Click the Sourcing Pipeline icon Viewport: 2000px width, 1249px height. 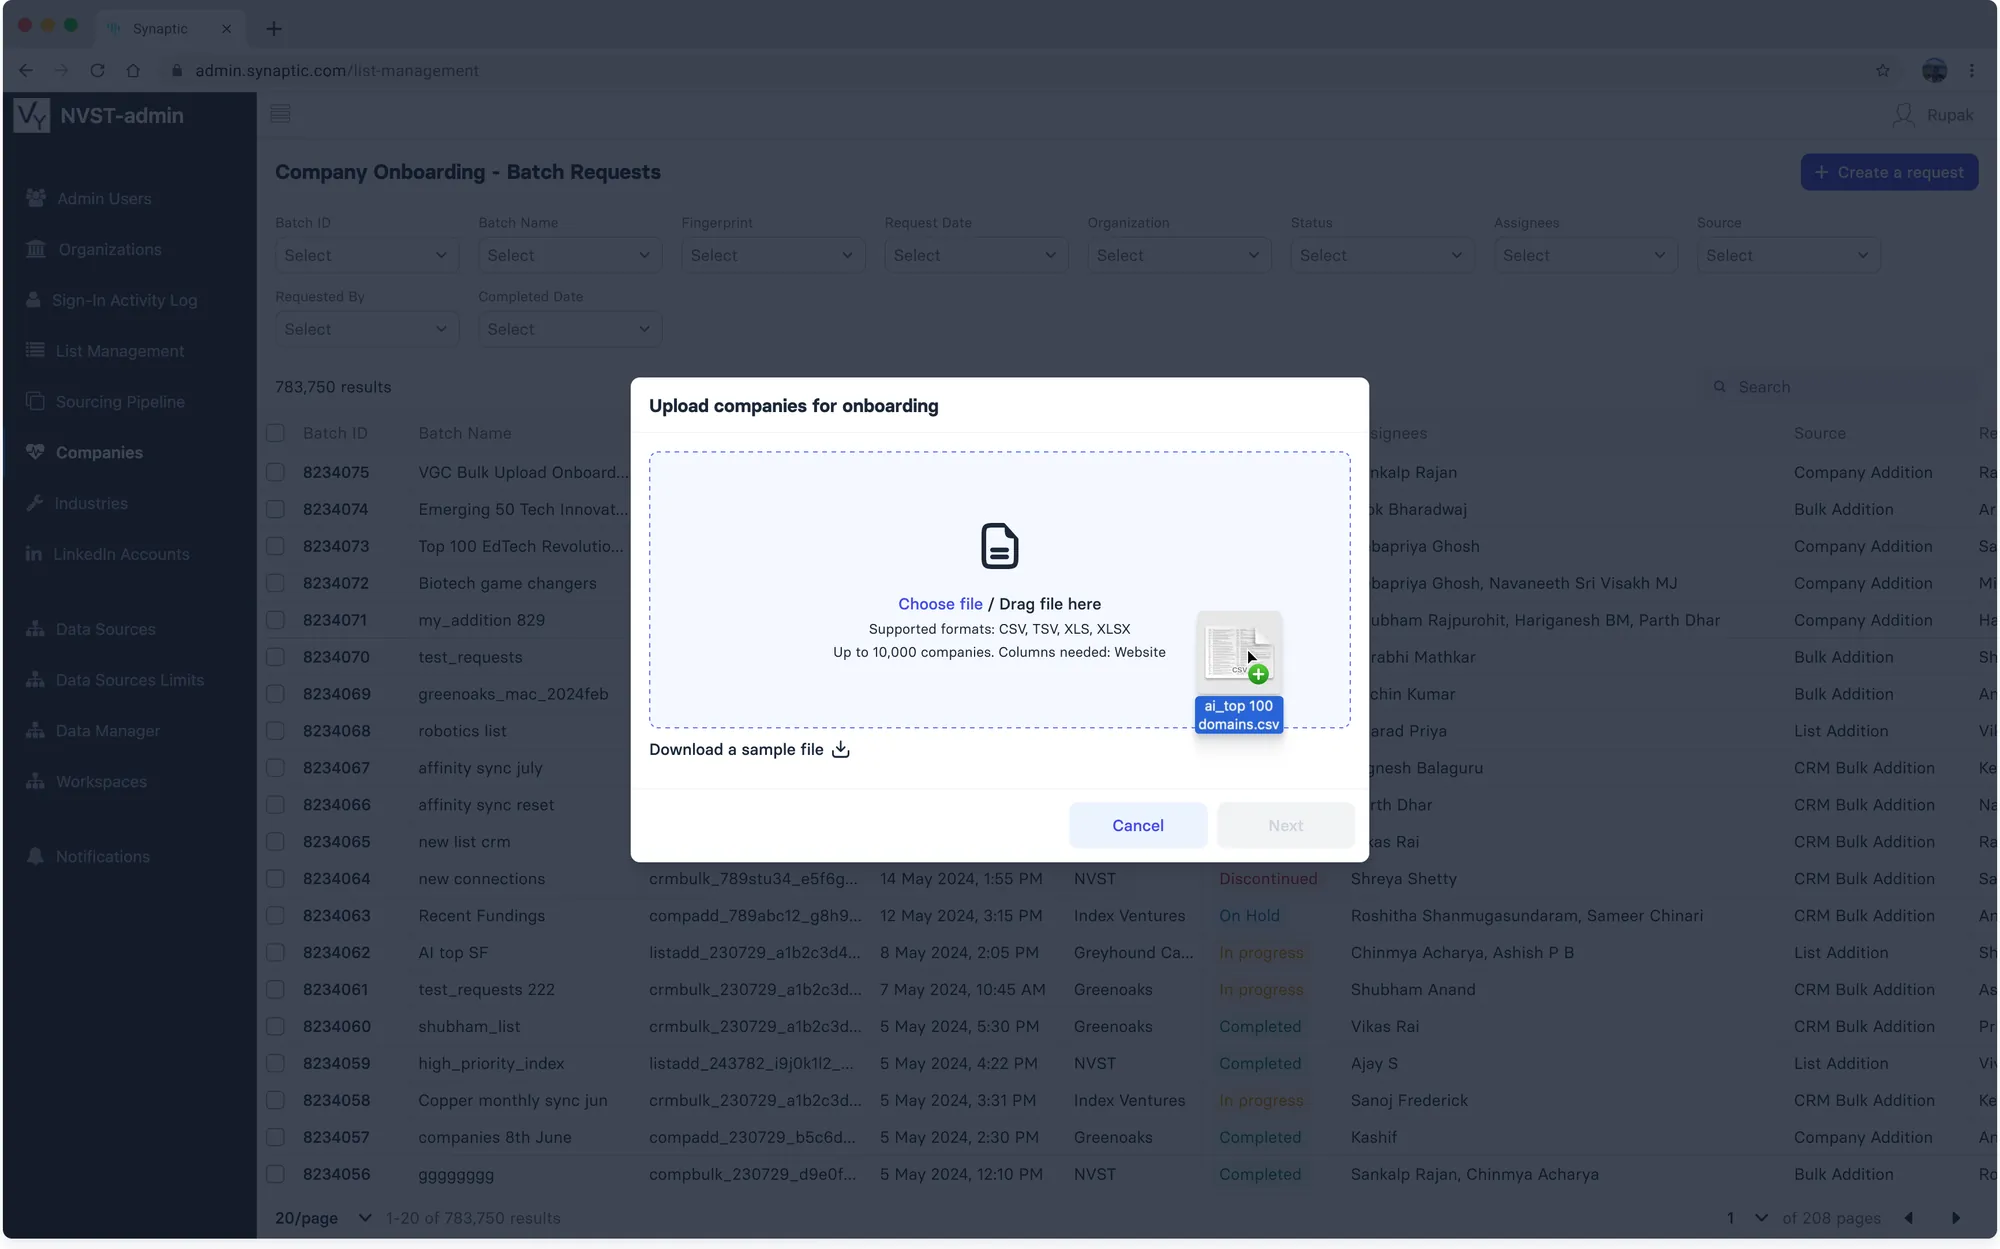point(35,401)
